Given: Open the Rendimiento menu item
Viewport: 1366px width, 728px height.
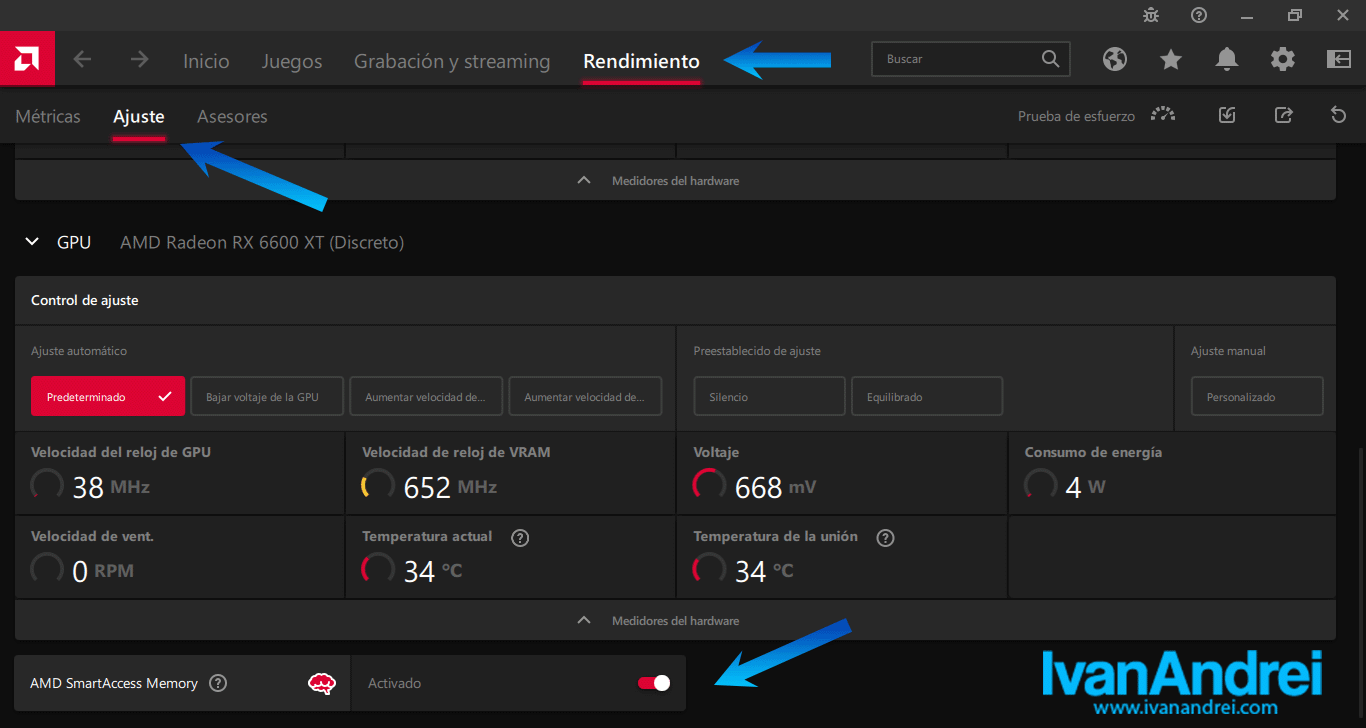Looking at the screenshot, I should click(x=641, y=61).
